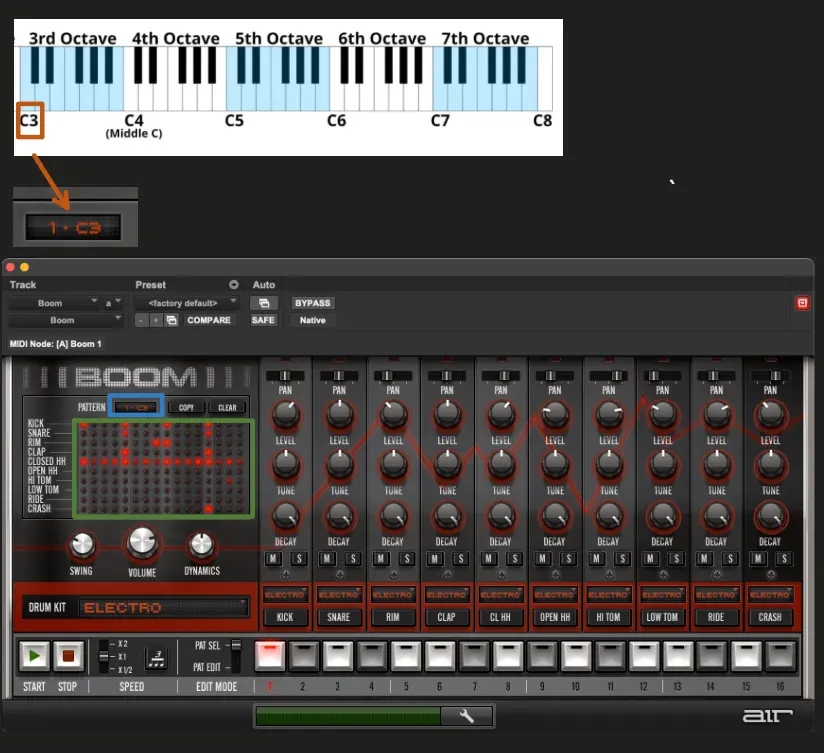Click the Copy pattern icon

click(x=186, y=407)
